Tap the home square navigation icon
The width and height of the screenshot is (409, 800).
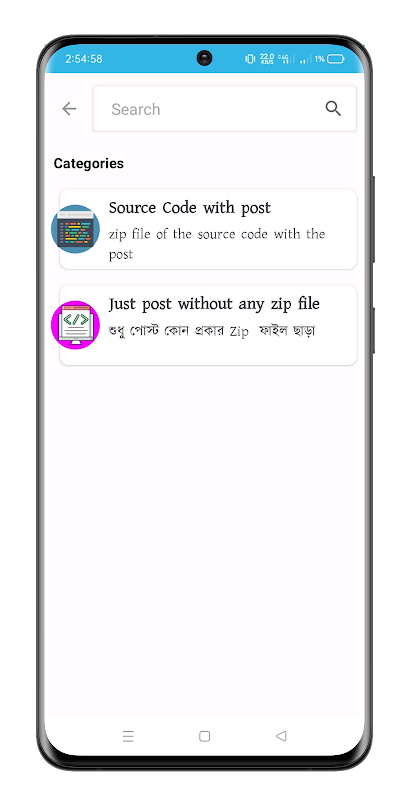[x=204, y=736]
